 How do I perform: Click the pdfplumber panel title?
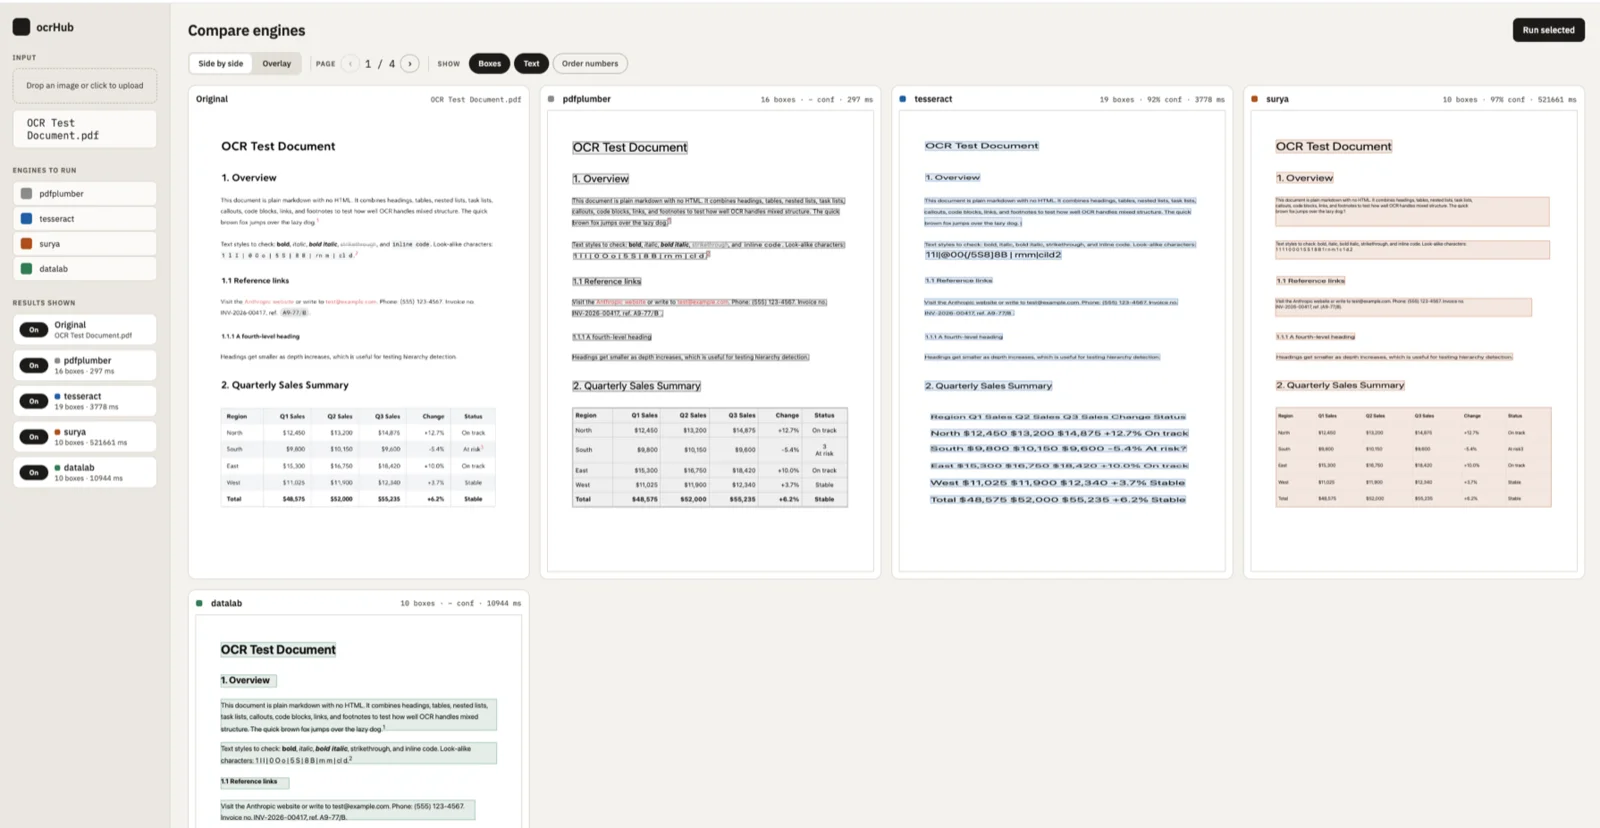point(586,99)
